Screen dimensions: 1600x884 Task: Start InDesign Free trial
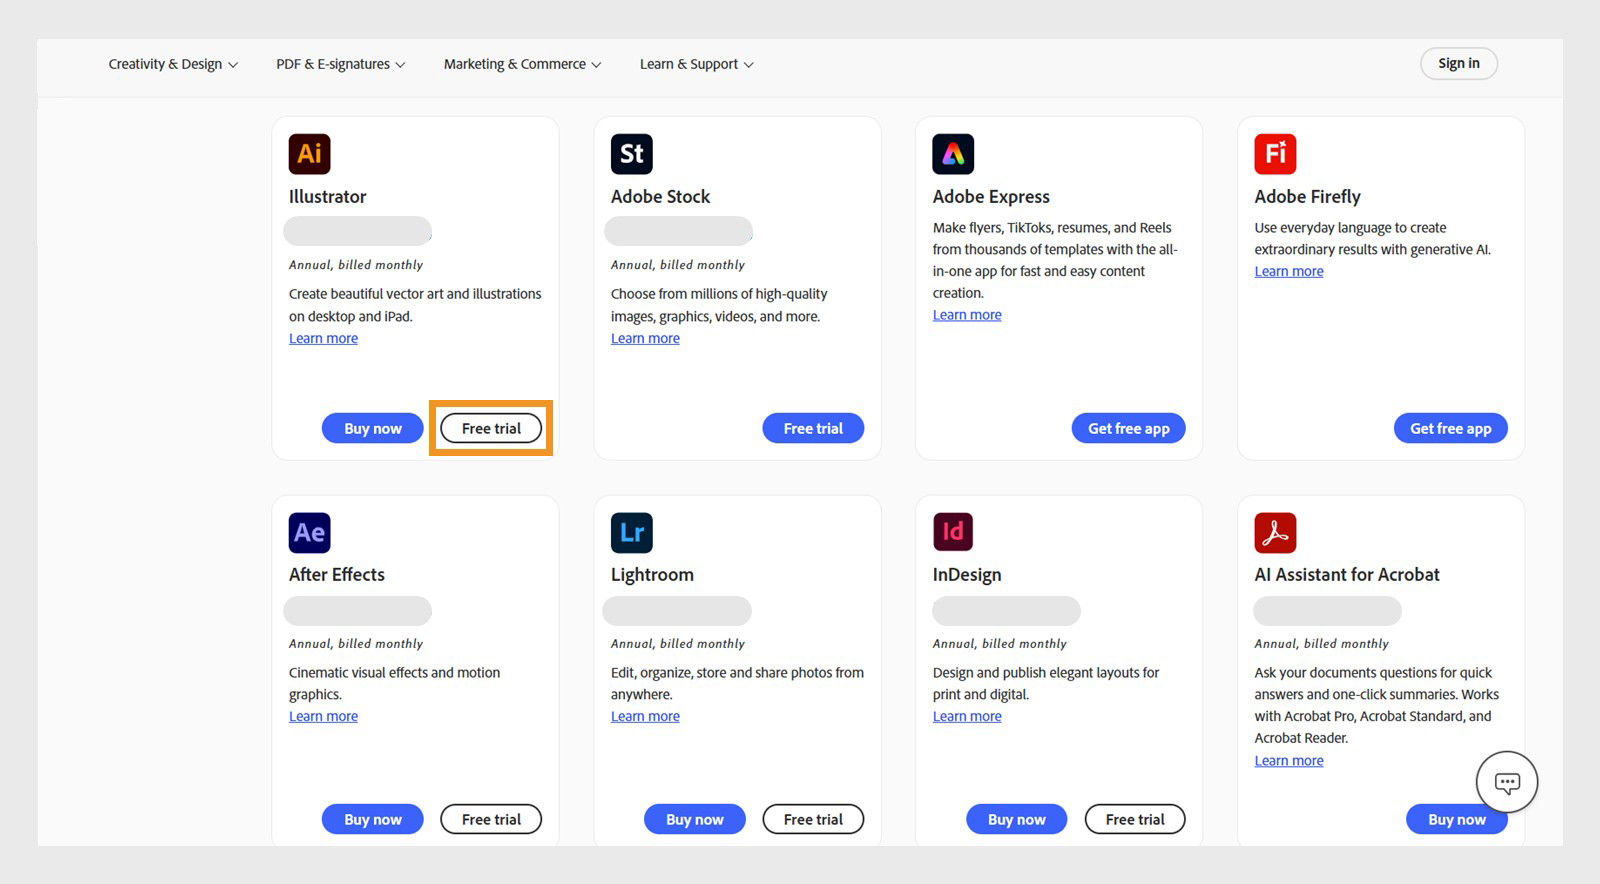click(1134, 819)
